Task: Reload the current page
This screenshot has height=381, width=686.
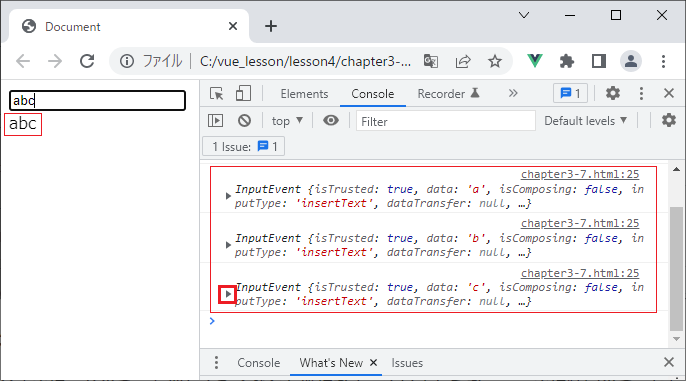Action: tap(87, 61)
